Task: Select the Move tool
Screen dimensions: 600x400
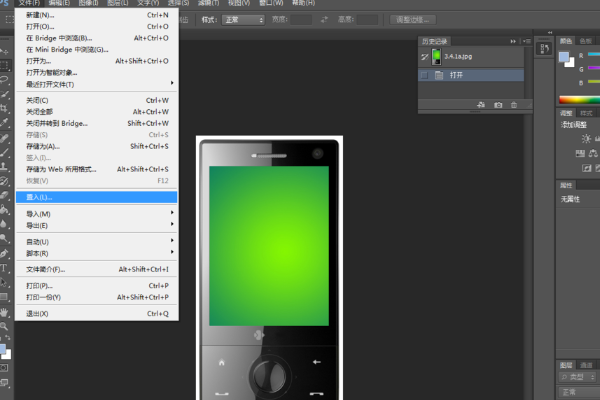Action: tap(5, 51)
